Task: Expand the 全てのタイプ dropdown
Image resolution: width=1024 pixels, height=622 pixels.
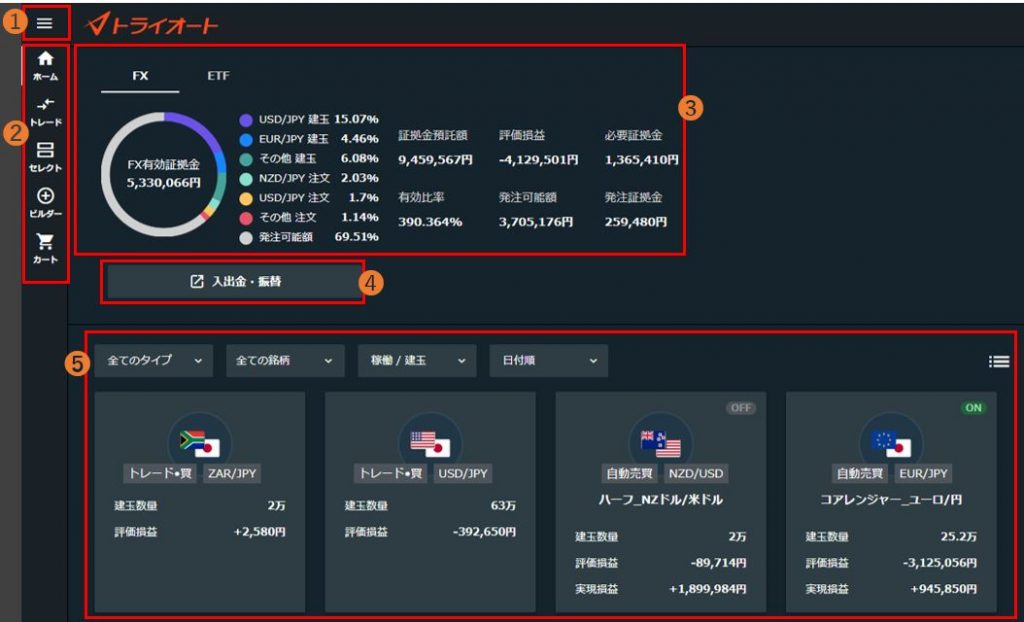Action: 153,361
